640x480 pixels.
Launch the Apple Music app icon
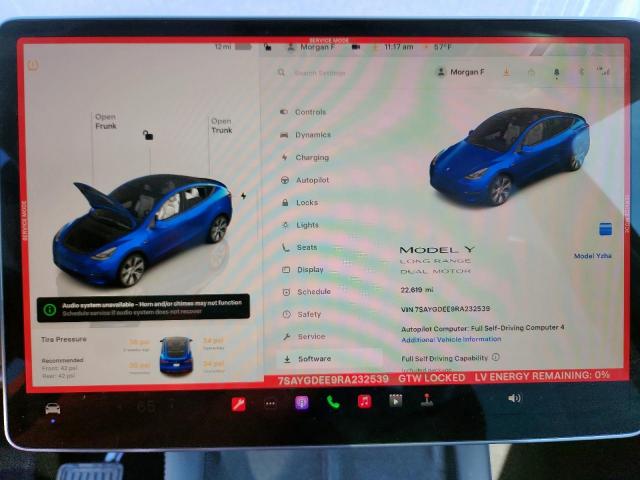point(364,401)
